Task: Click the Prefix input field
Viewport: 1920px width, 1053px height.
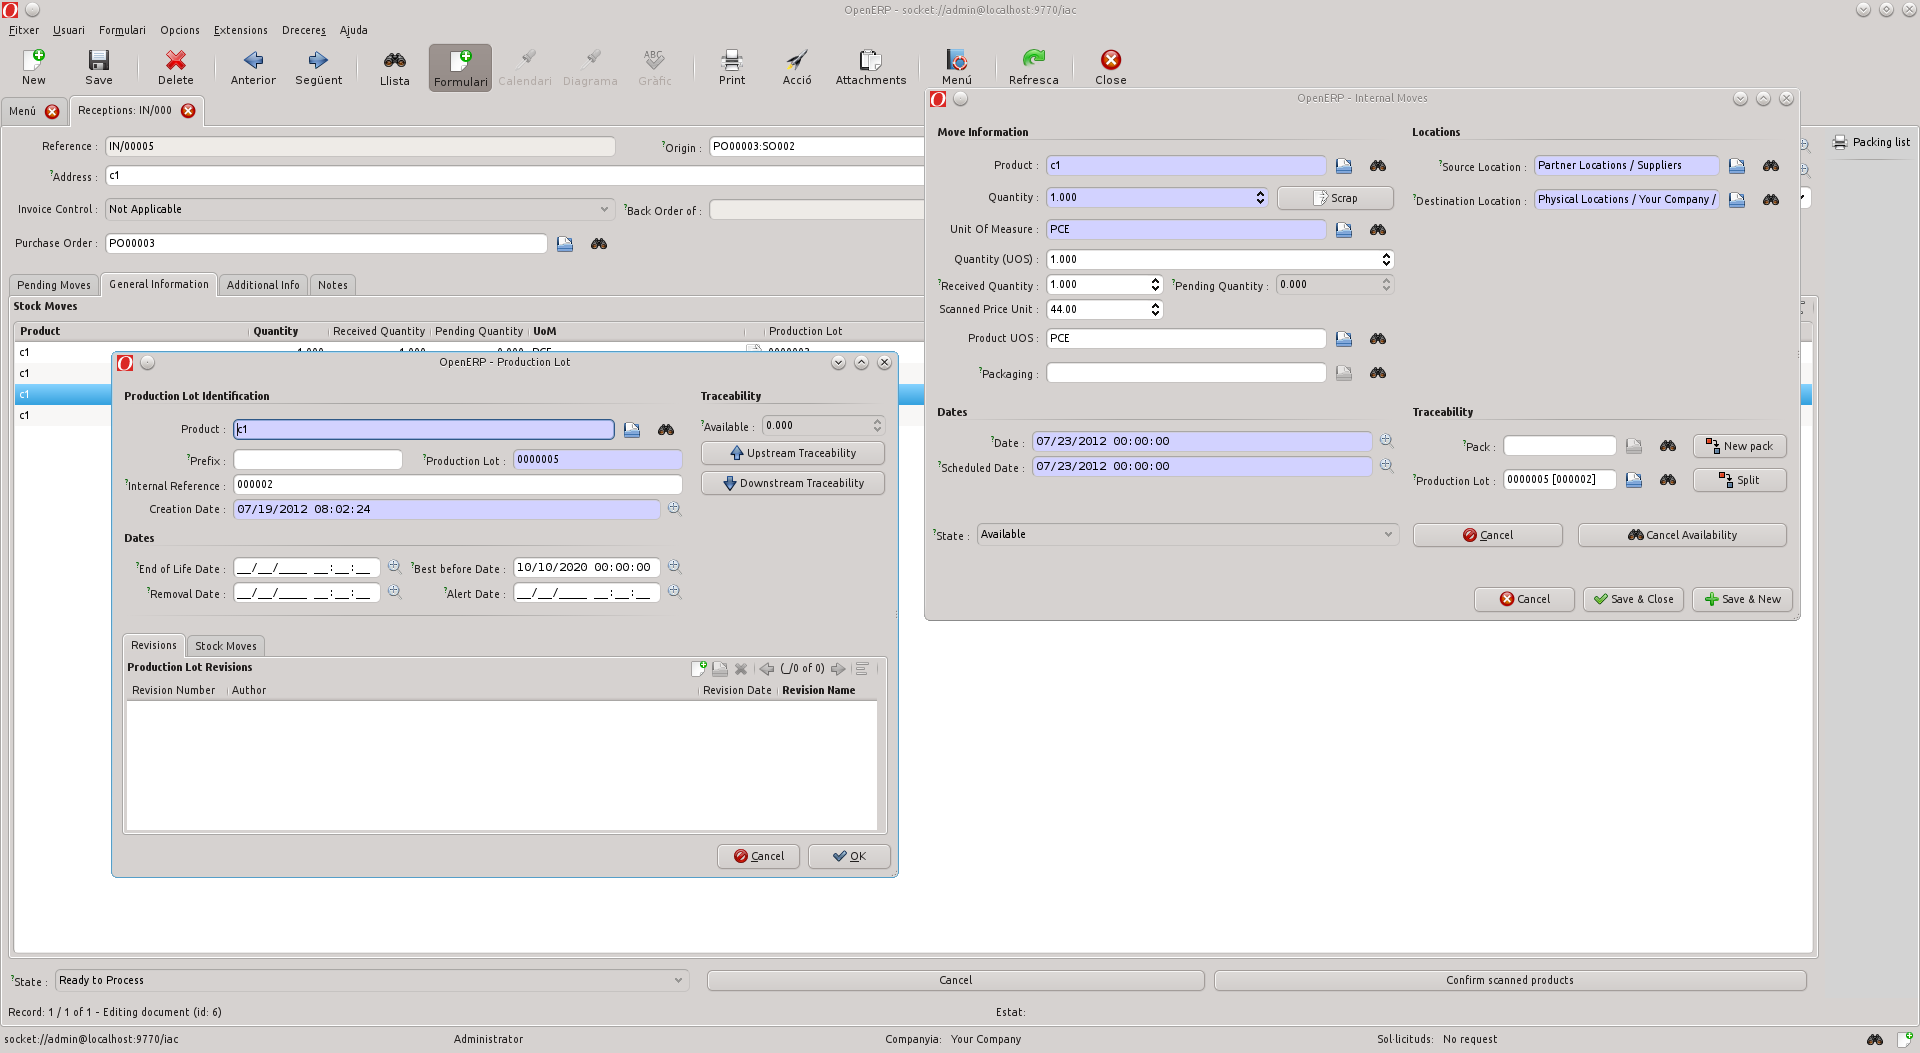Action: [x=318, y=460]
